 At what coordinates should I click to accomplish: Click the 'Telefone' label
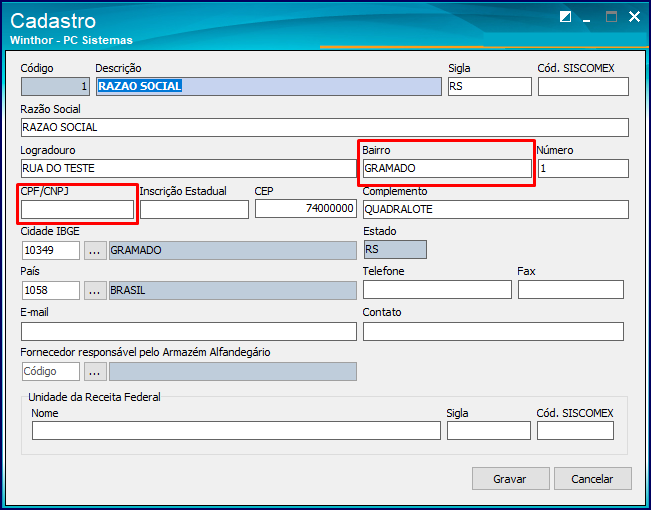point(383,271)
